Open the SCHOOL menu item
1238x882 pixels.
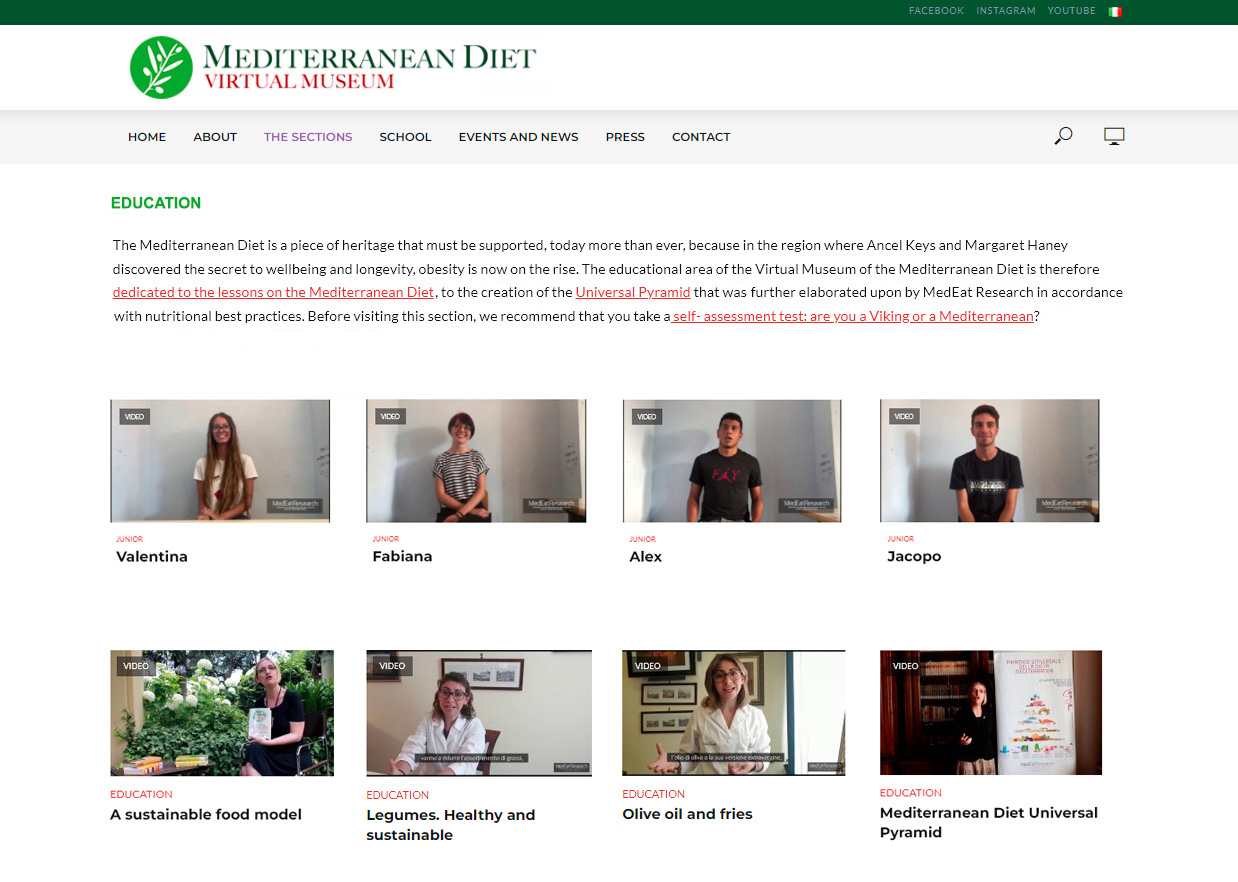coord(405,137)
